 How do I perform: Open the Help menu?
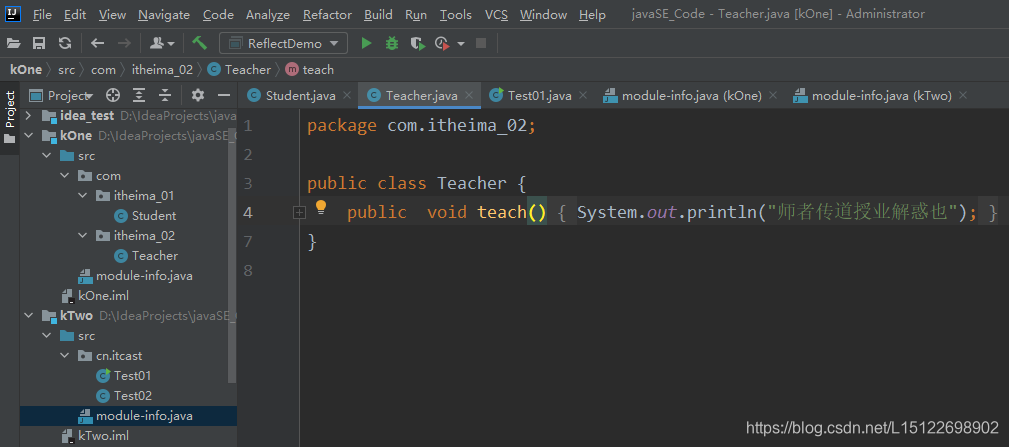tap(592, 14)
